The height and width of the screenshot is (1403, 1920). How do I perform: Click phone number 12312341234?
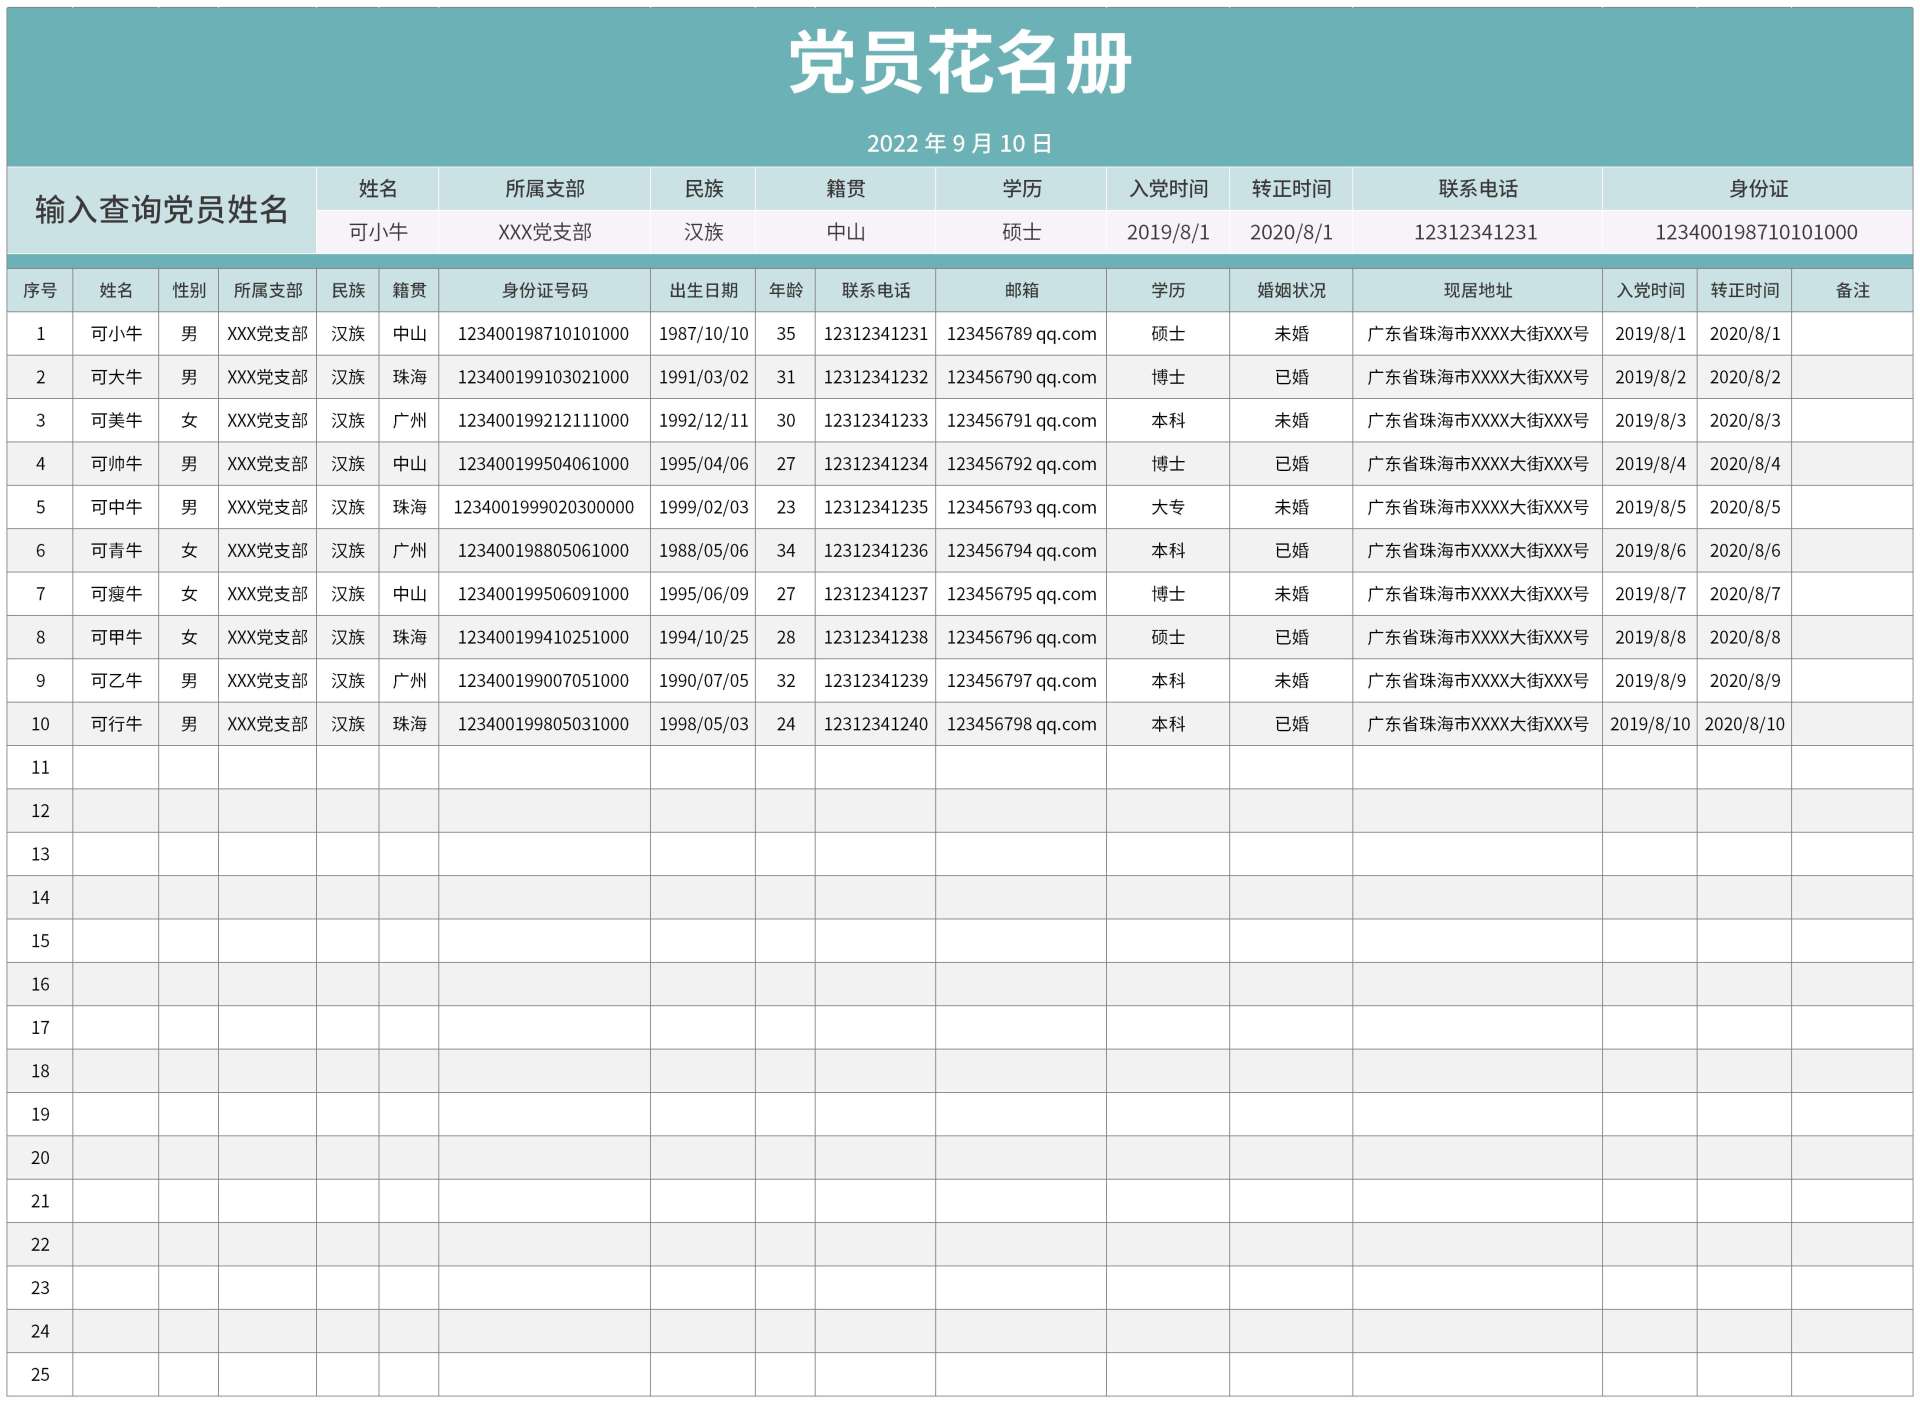click(876, 464)
